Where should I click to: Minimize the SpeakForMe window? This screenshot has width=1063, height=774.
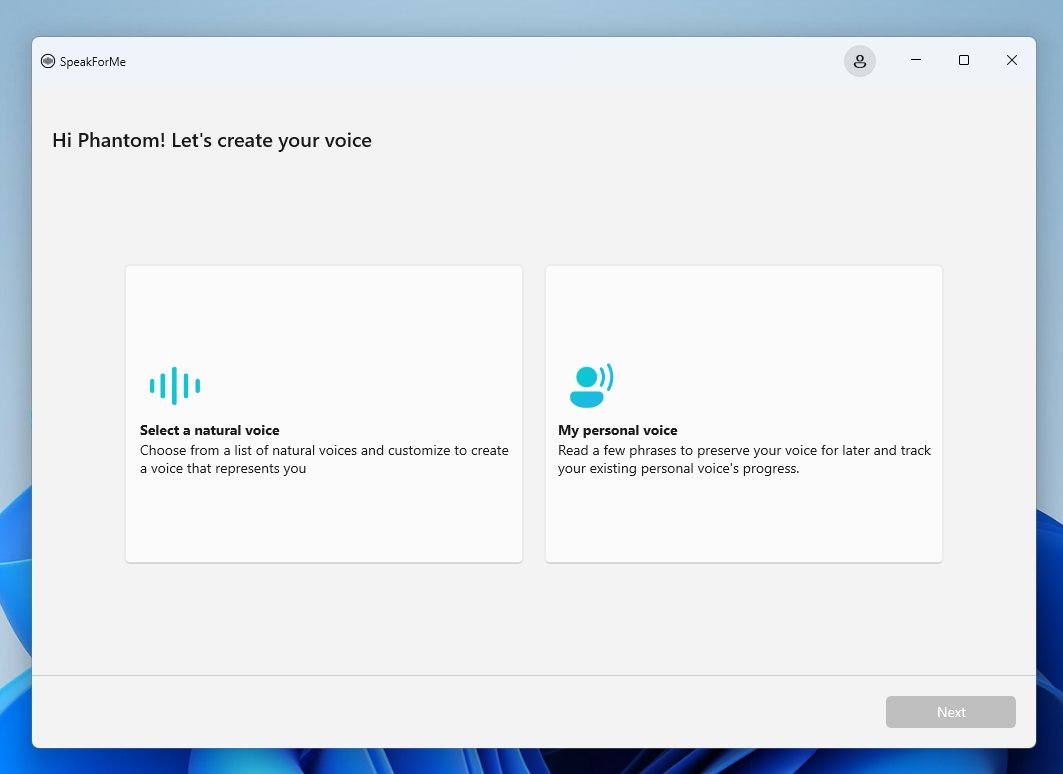coord(916,60)
